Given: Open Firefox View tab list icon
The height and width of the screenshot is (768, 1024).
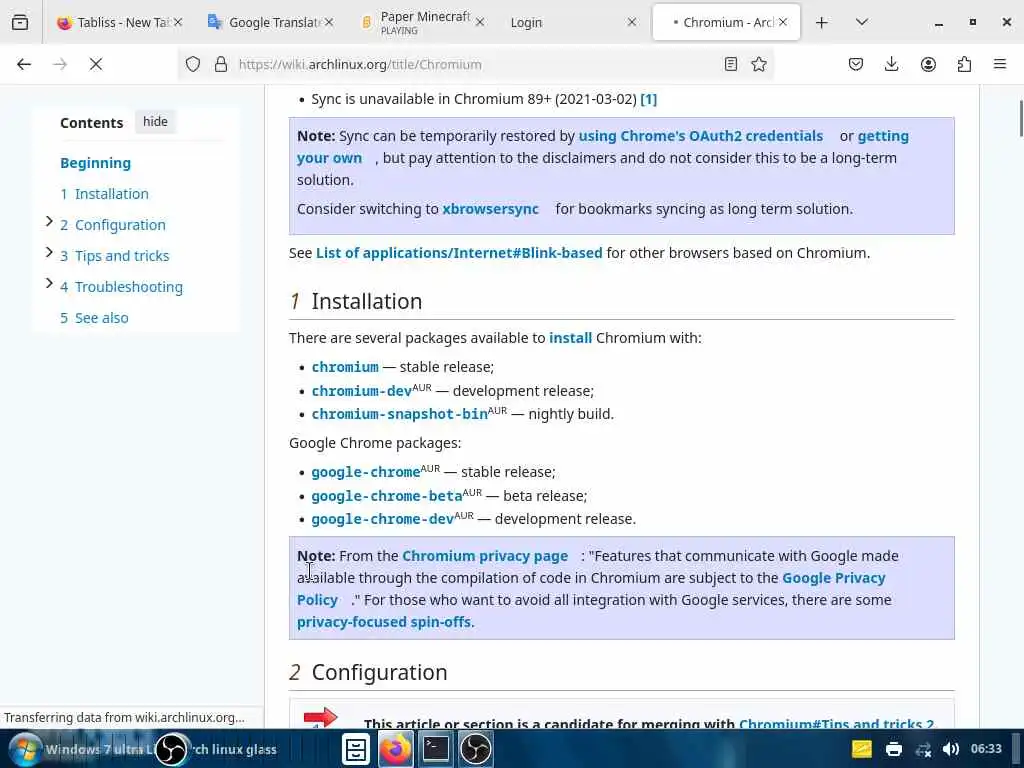Looking at the screenshot, I should click(x=20, y=22).
